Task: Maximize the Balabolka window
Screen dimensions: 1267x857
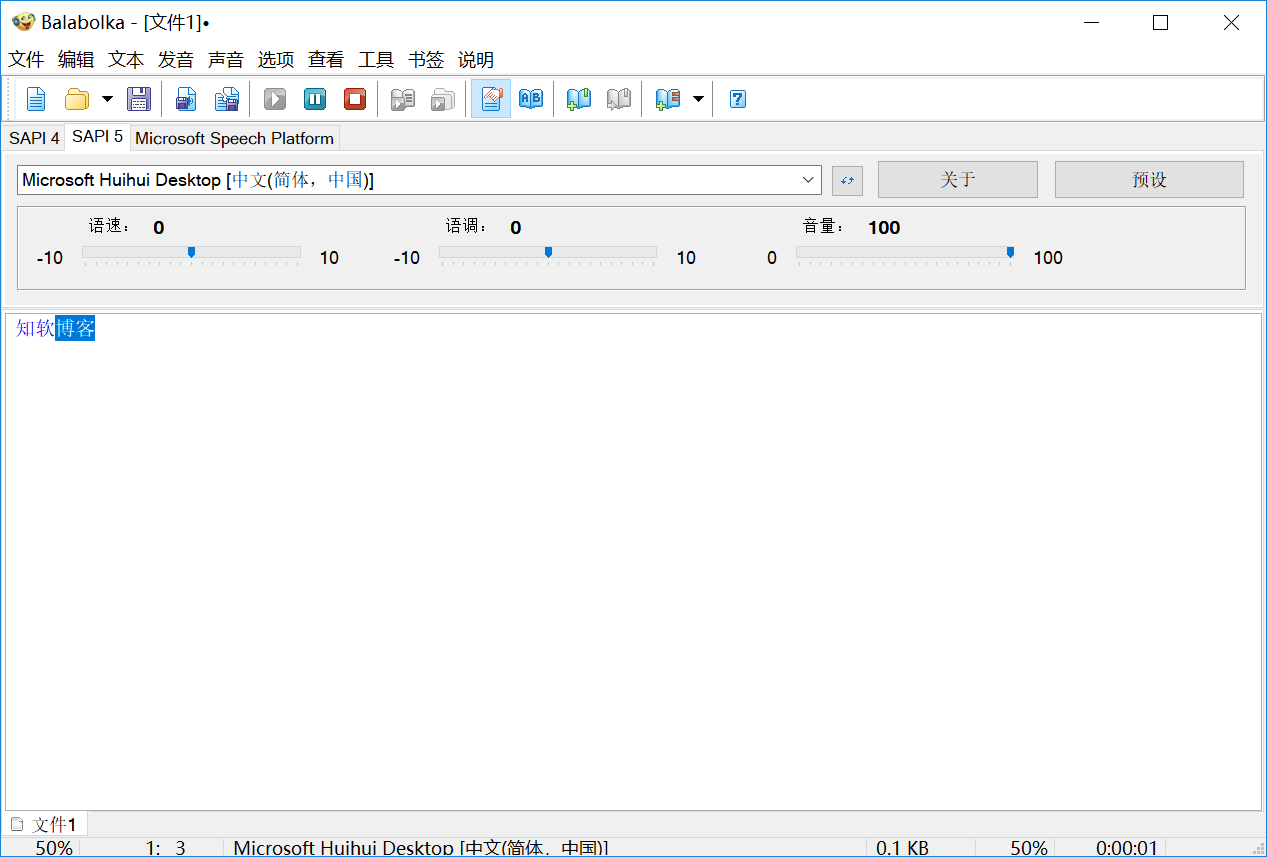Action: (x=1160, y=22)
